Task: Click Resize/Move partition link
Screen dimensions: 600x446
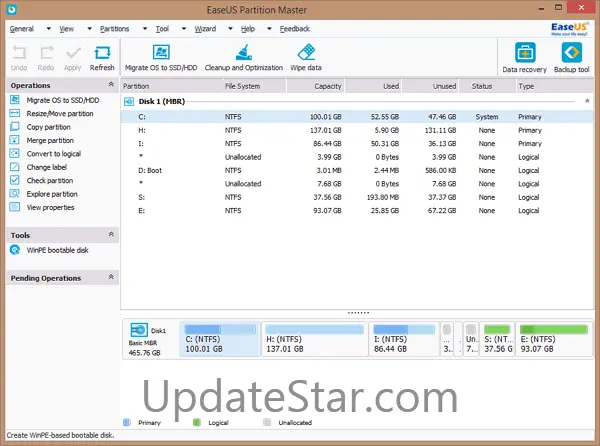Action: pyautogui.click(x=60, y=114)
